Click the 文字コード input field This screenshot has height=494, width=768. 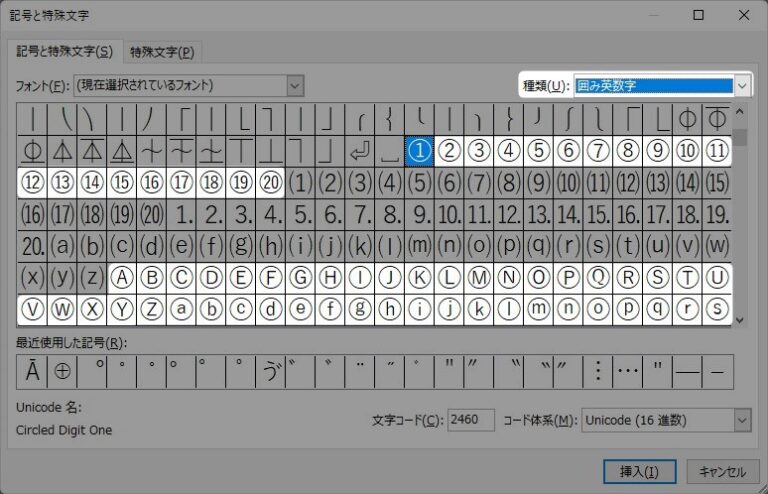point(470,420)
